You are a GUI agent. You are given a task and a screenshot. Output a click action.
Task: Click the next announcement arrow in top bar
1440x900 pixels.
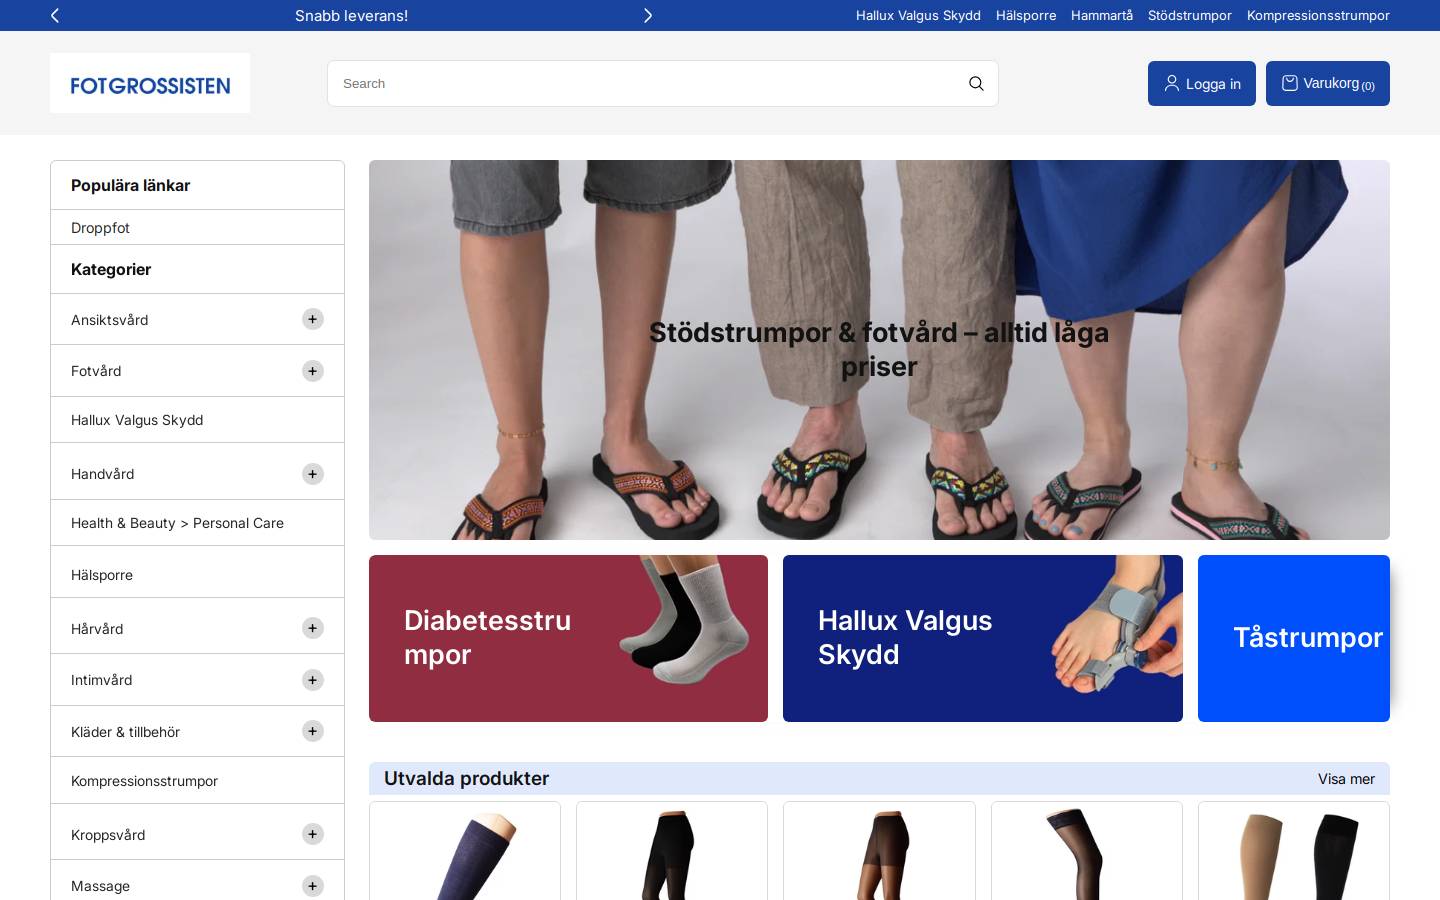coord(648,15)
